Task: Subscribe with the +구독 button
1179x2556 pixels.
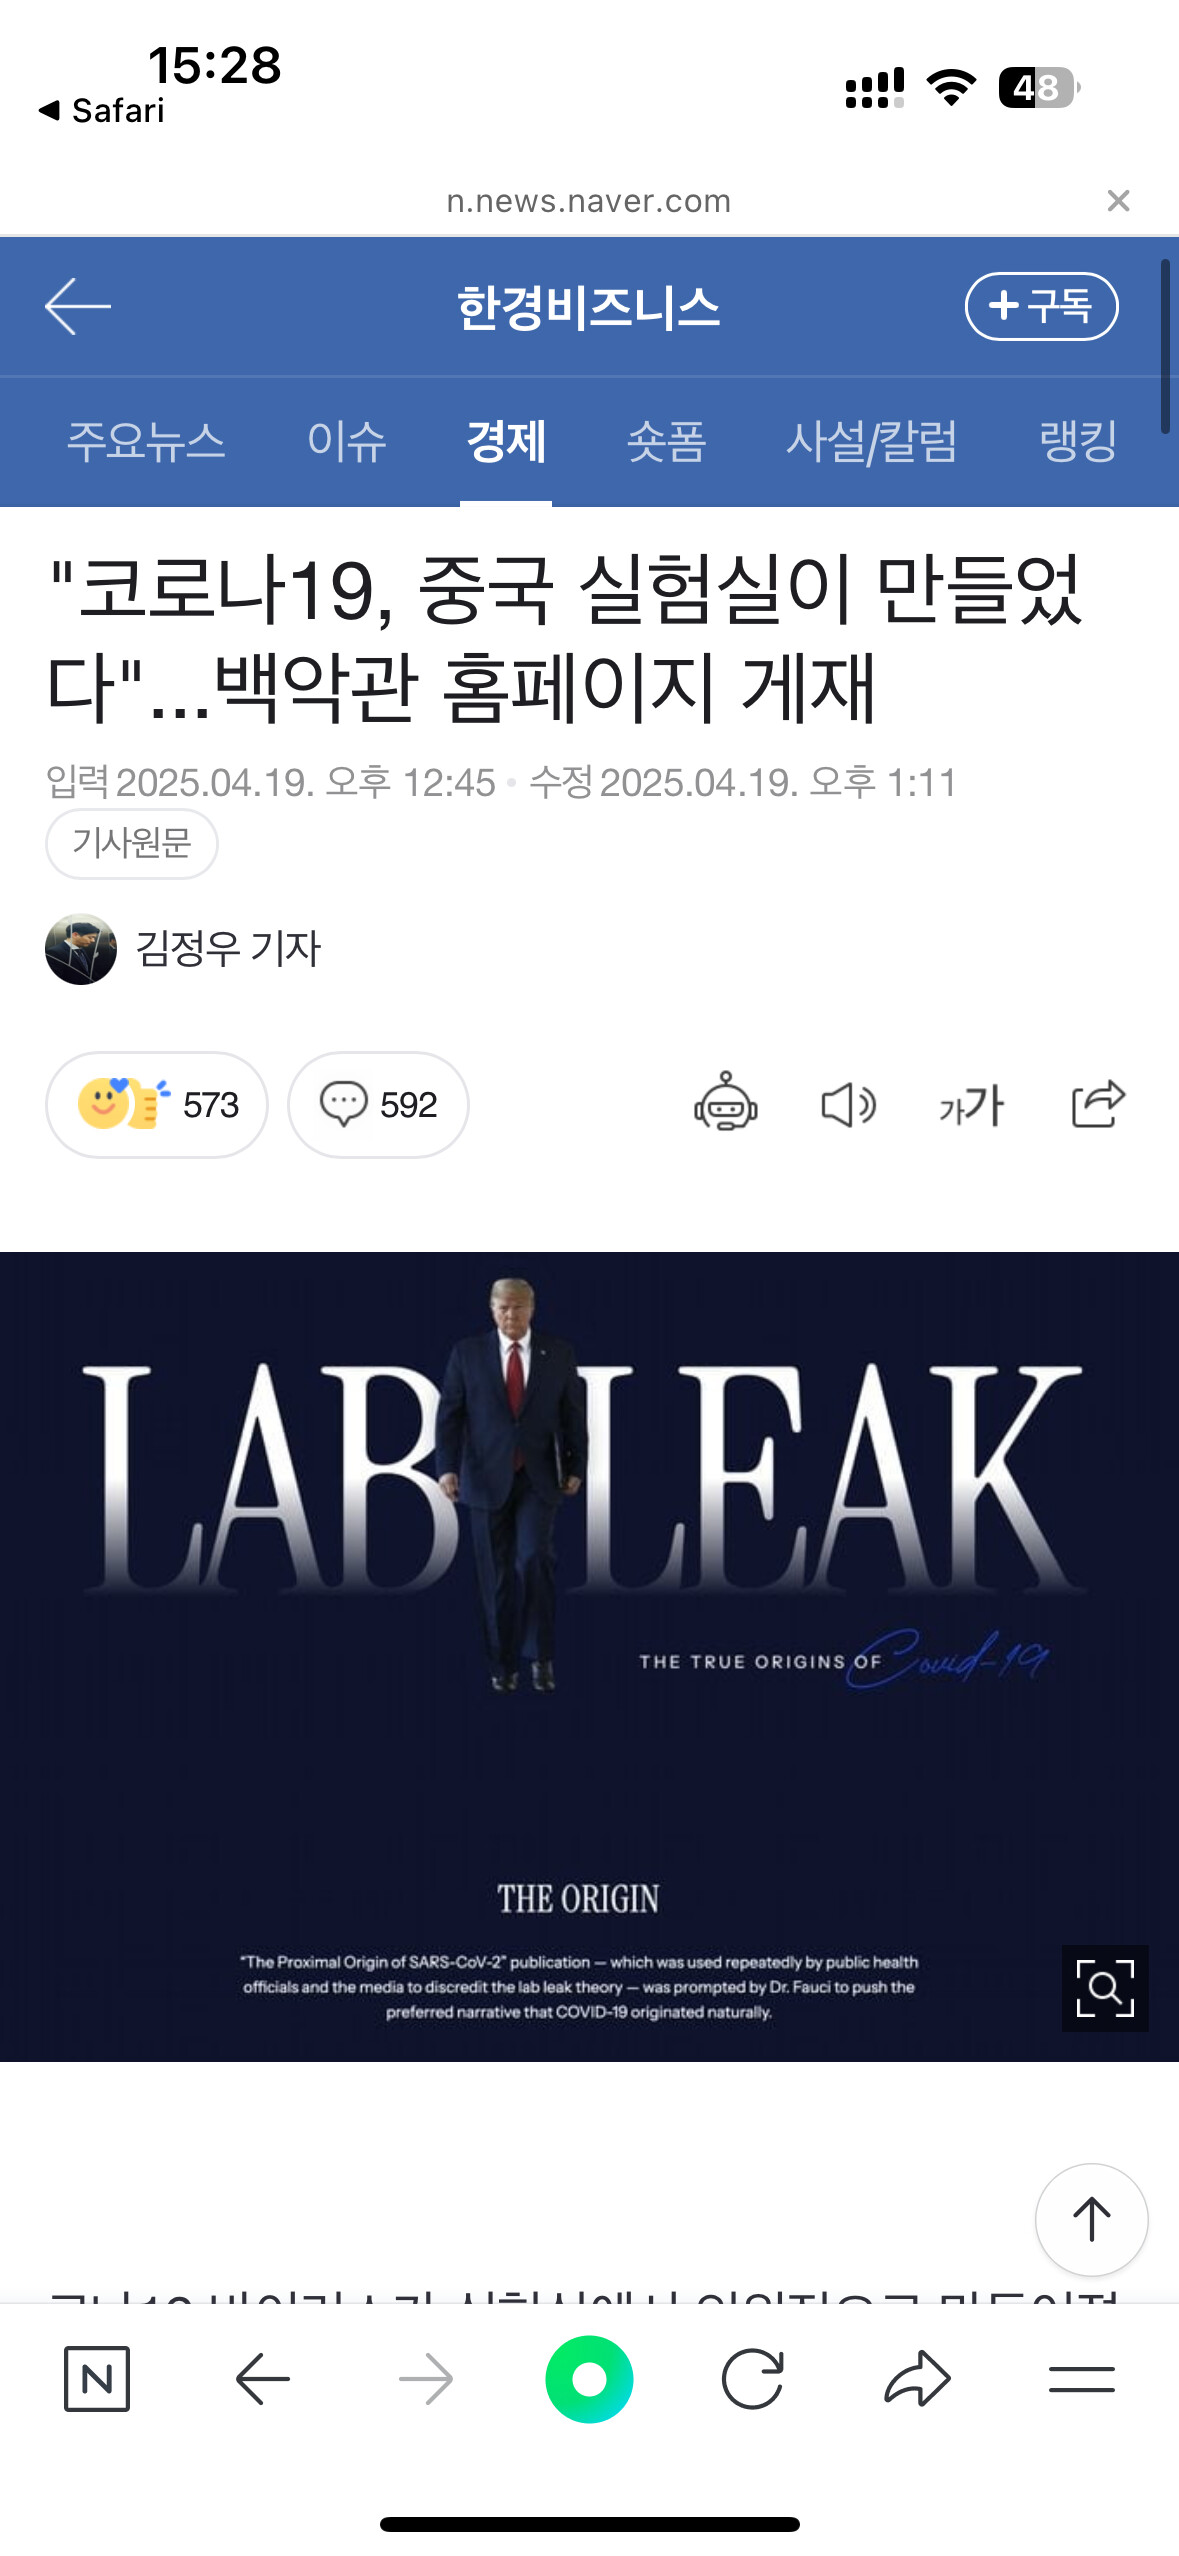Action: pos(1041,306)
